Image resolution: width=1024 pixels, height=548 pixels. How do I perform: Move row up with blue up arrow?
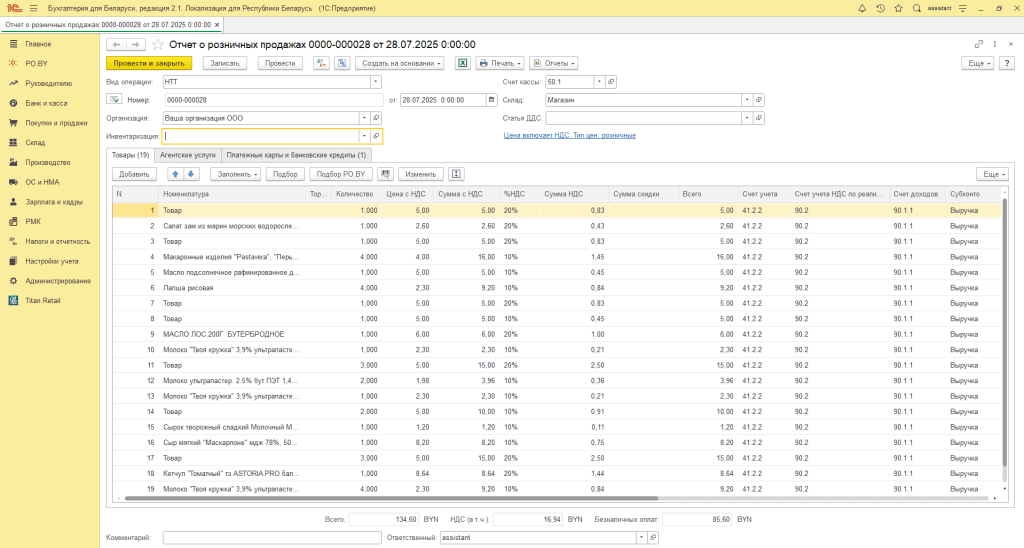click(x=175, y=174)
